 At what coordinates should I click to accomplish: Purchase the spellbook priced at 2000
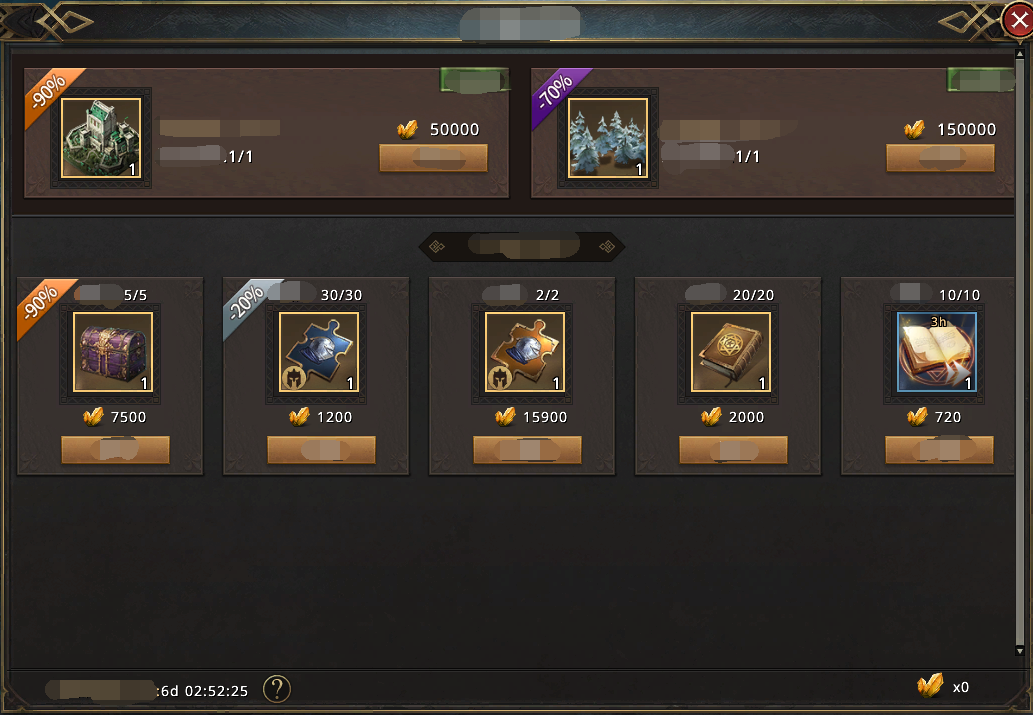tap(733, 450)
